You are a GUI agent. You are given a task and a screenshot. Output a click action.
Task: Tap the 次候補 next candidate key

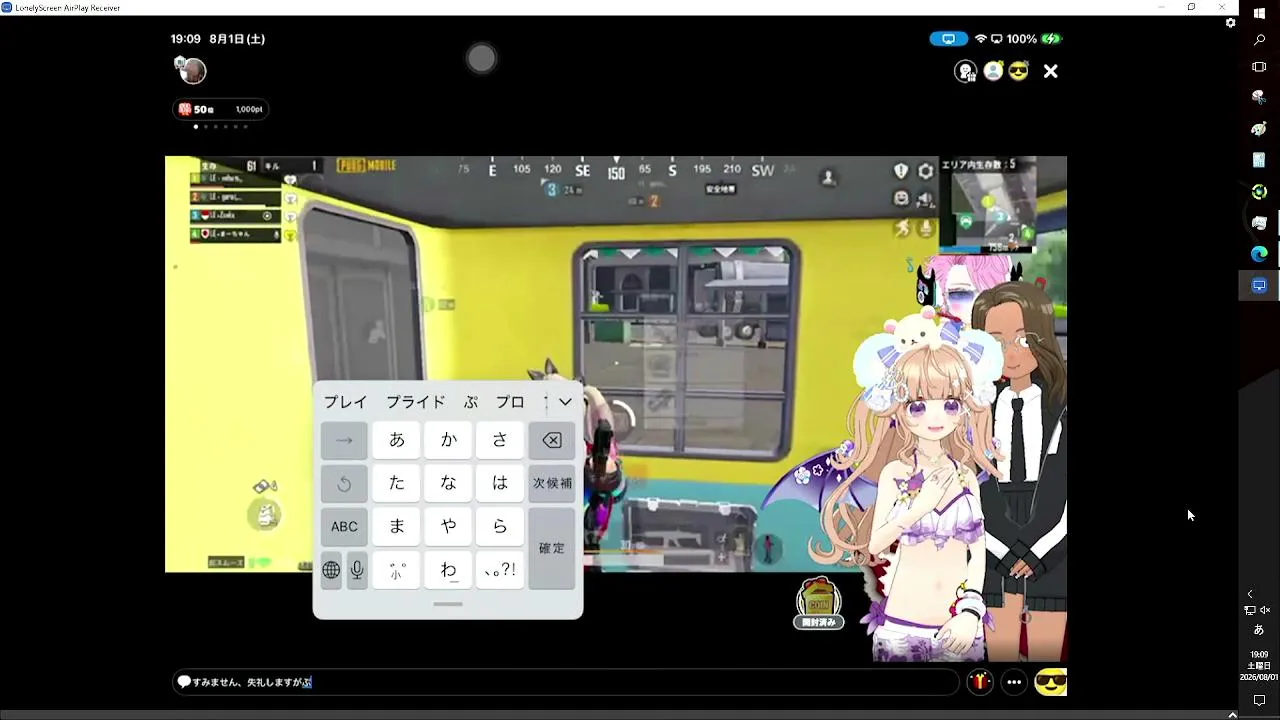pyautogui.click(x=552, y=483)
